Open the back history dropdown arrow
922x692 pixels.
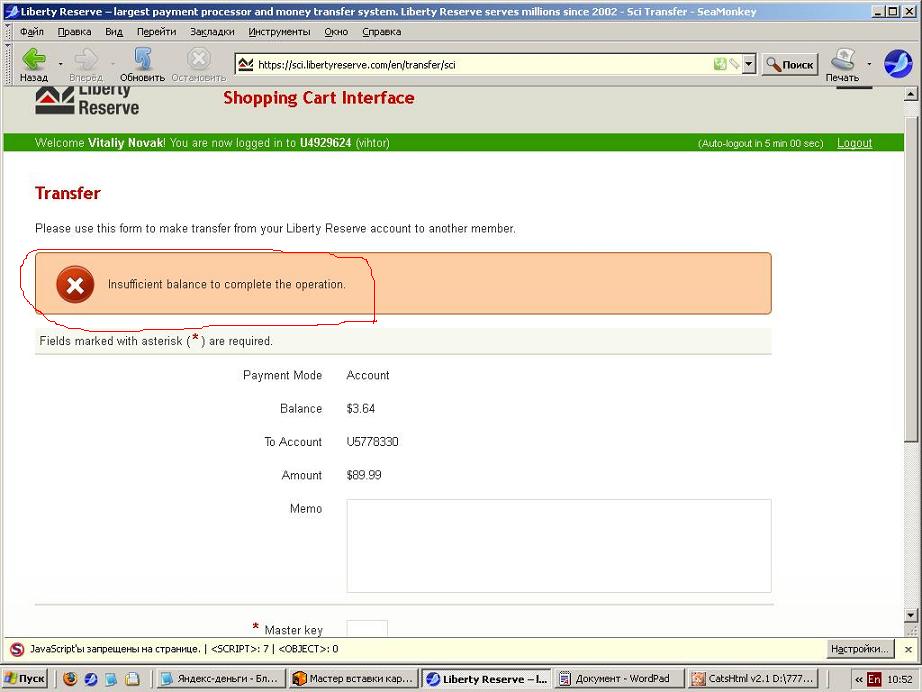click(x=60, y=63)
